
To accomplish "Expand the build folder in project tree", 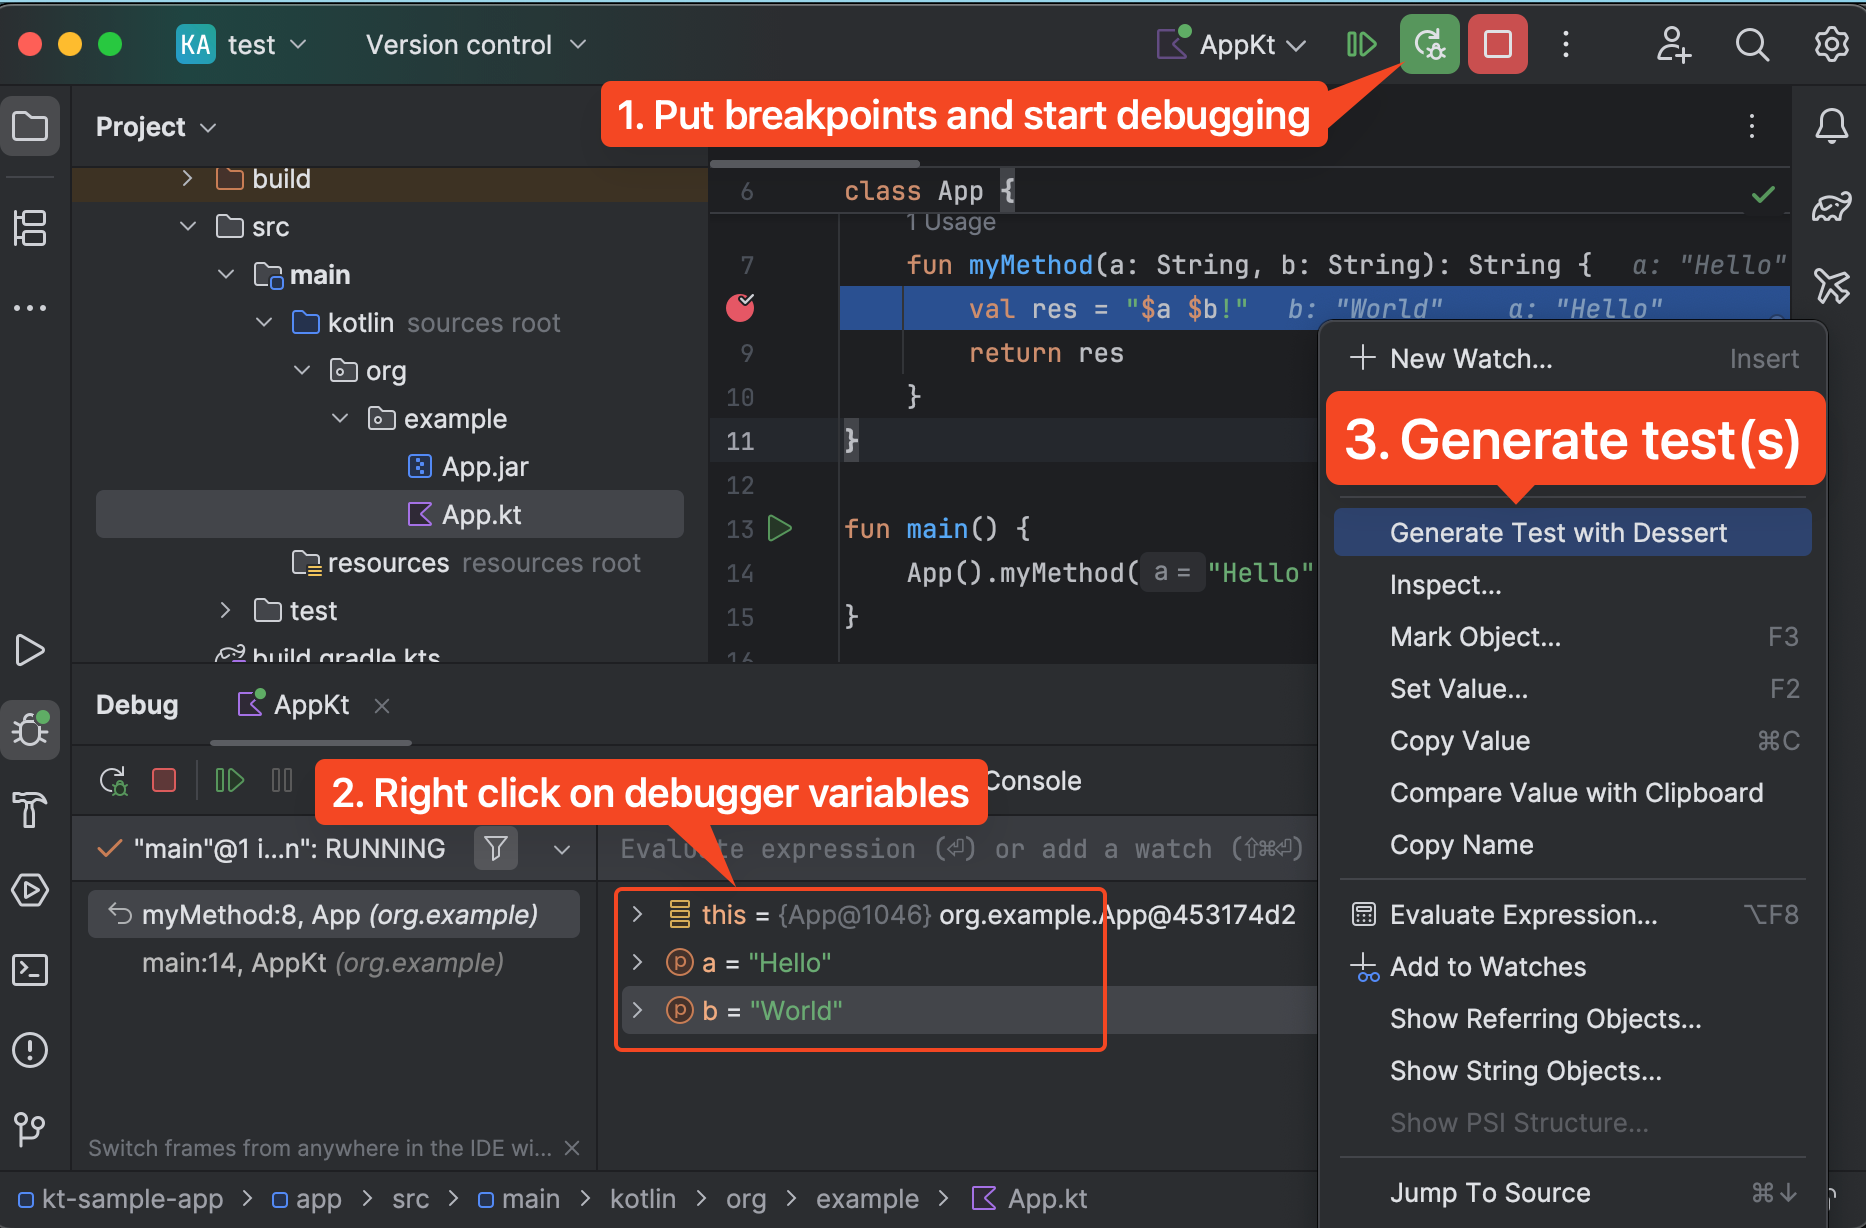I will point(187,179).
